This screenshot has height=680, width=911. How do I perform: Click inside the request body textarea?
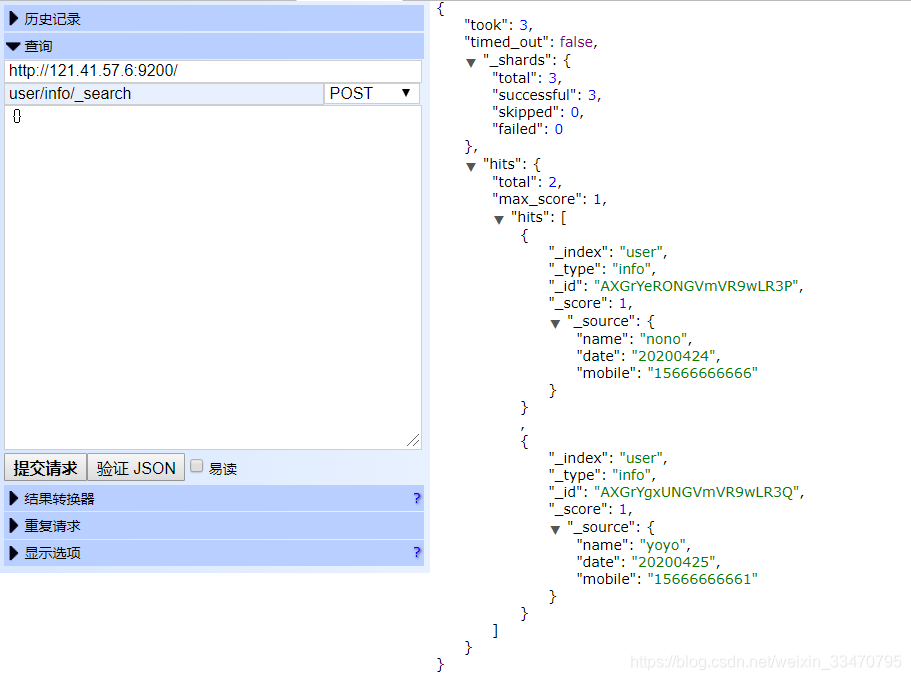tap(210, 280)
